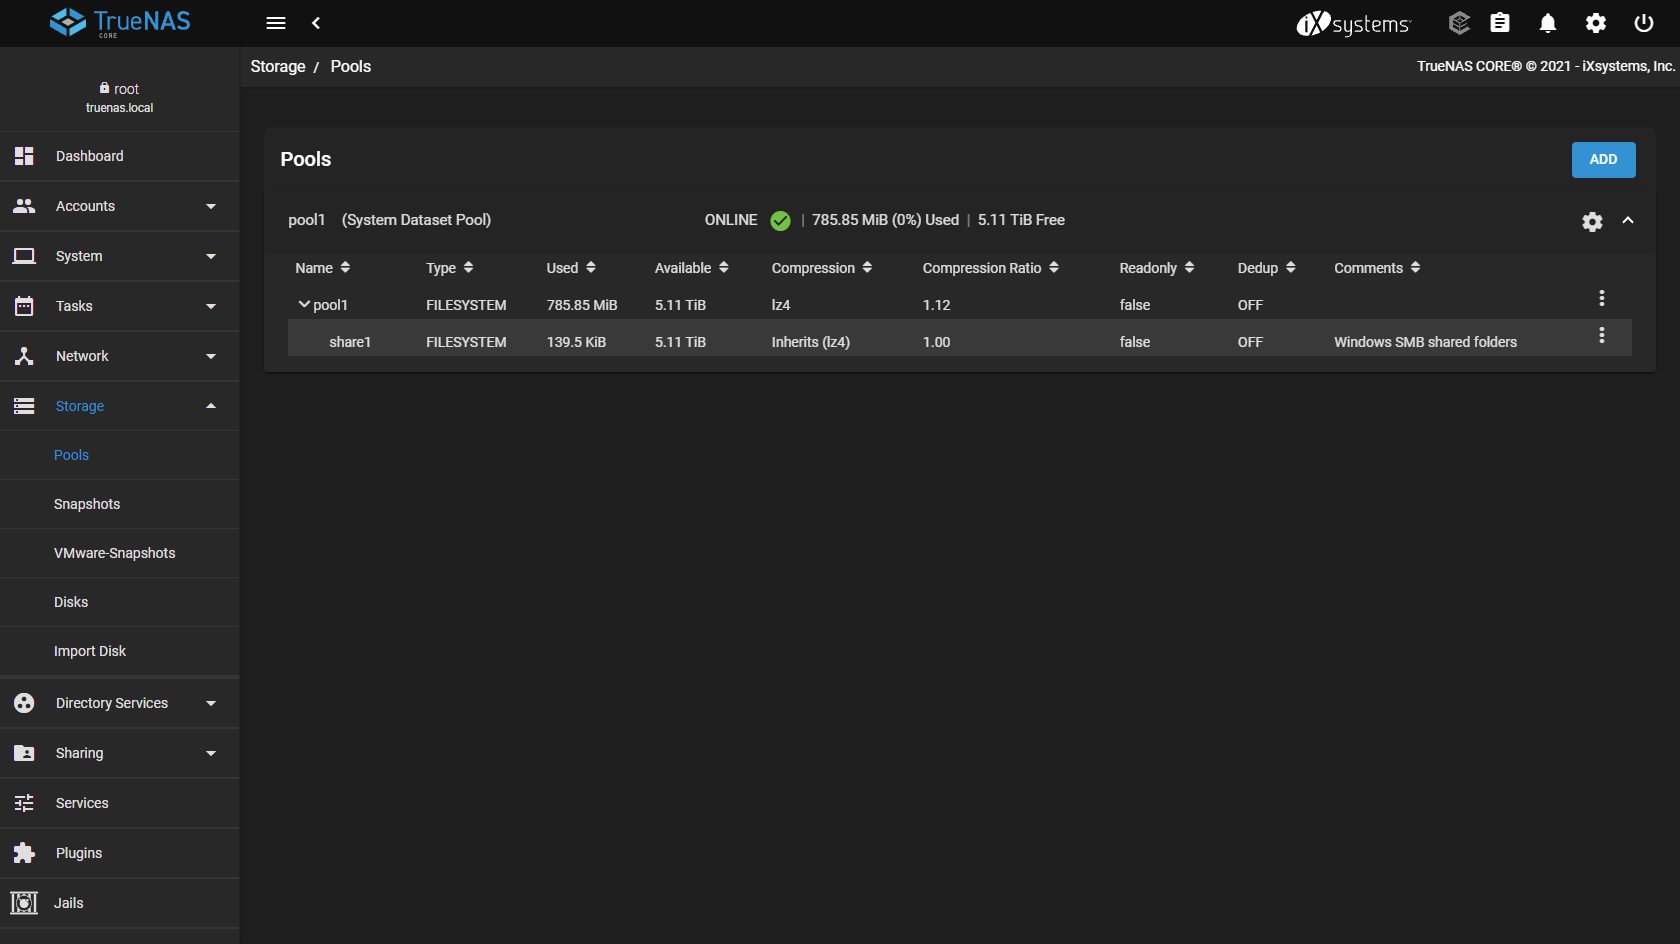The image size is (1680, 944).
Task: Click the System sidebar icon
Action: point(24,256)
